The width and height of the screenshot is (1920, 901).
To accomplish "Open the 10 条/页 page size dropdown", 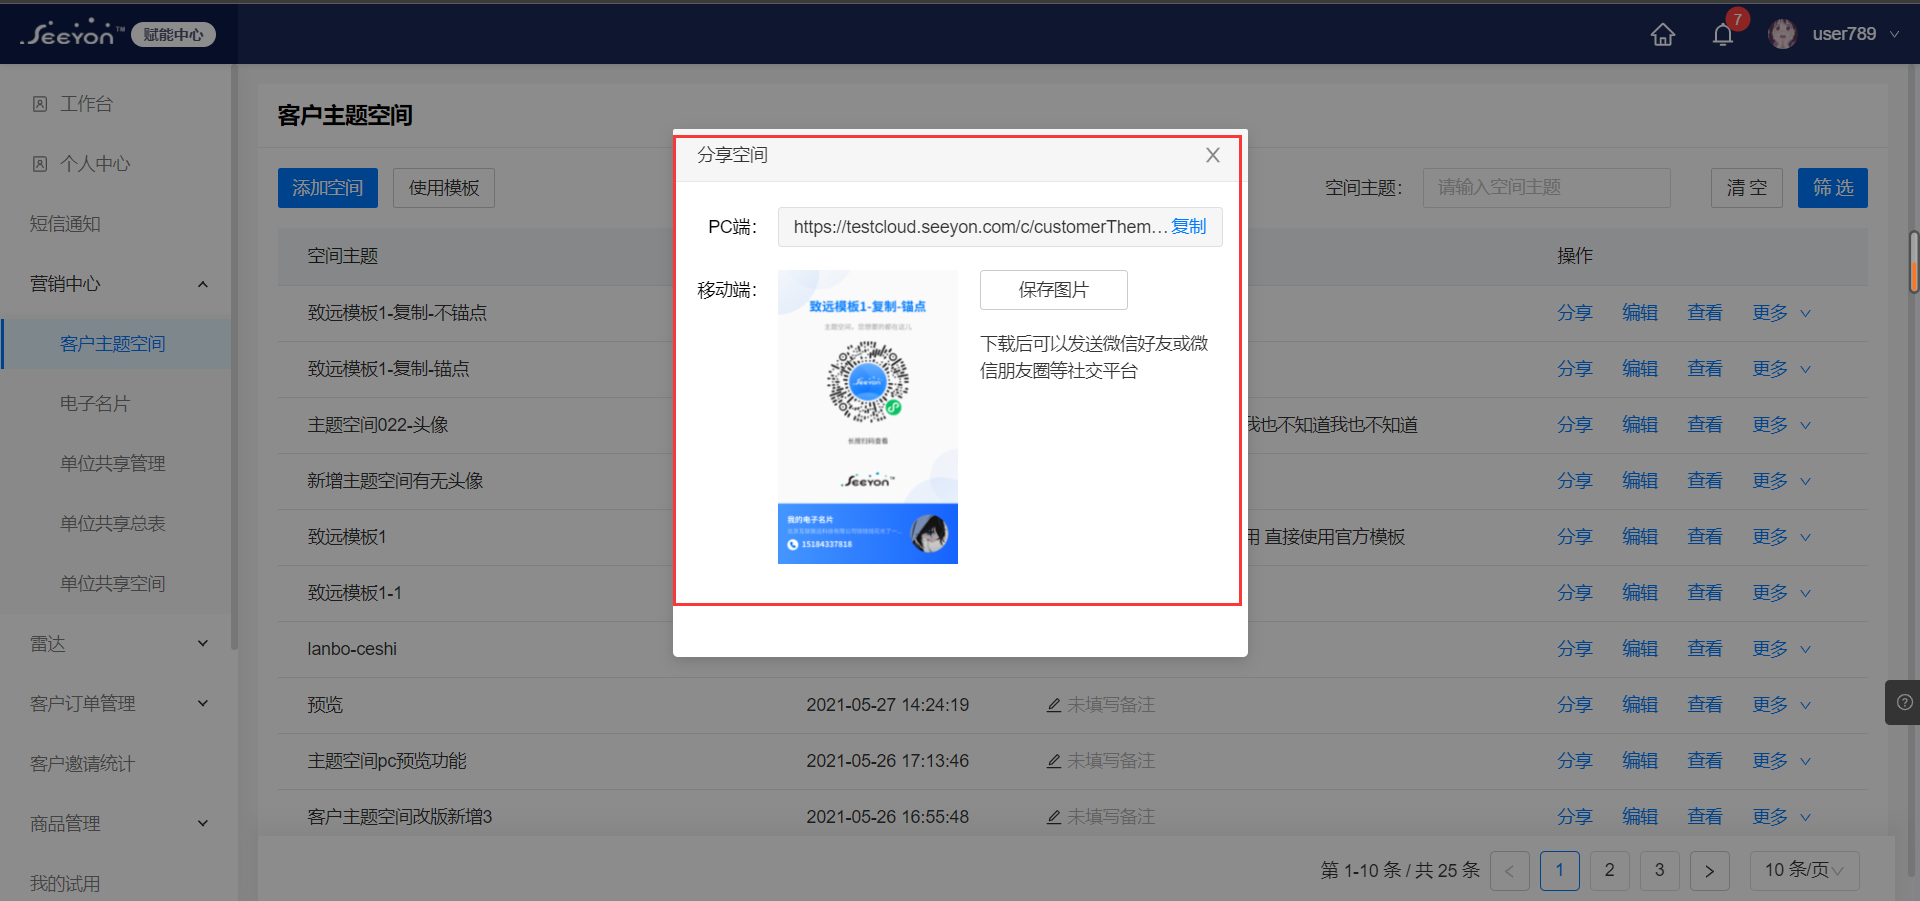I will [1805, 871].
